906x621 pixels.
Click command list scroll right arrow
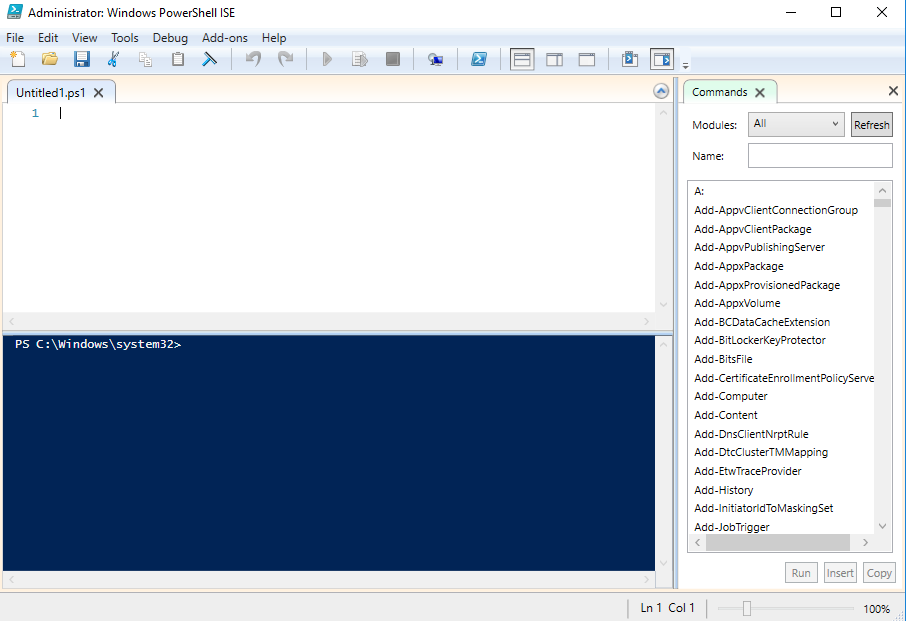click(865, 542)
